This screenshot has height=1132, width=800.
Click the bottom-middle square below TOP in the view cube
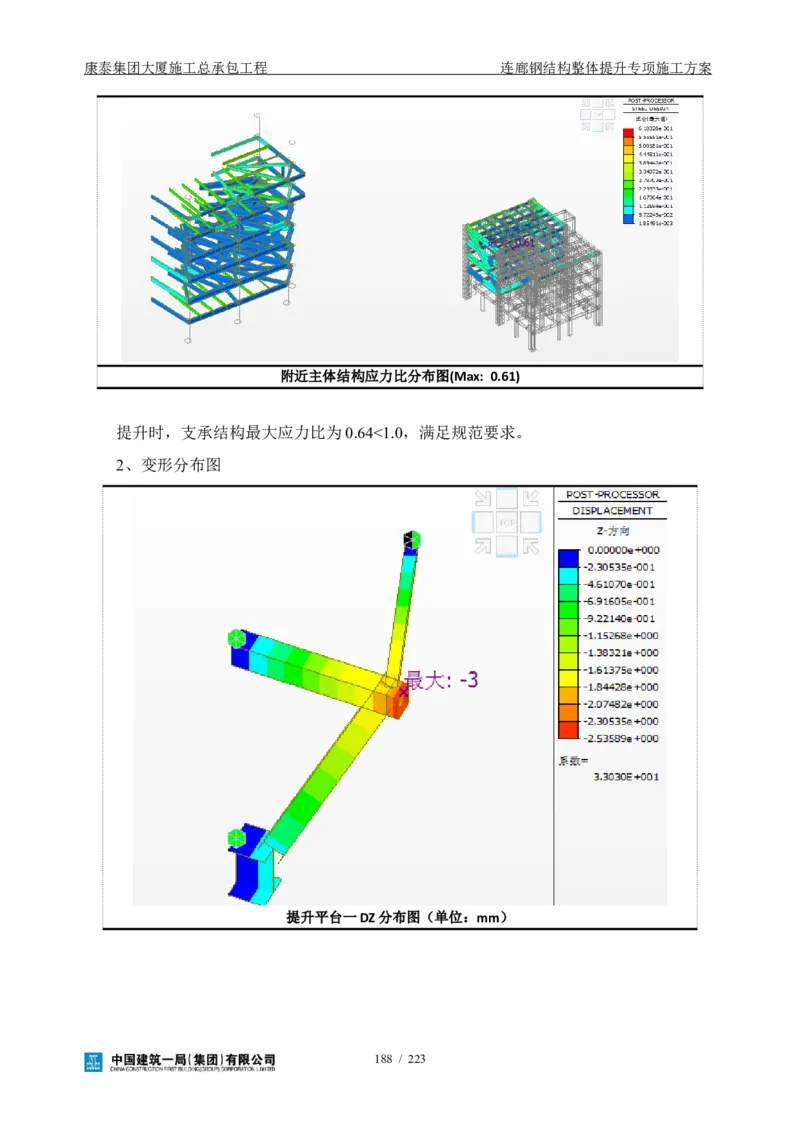(x=507, y=545)
